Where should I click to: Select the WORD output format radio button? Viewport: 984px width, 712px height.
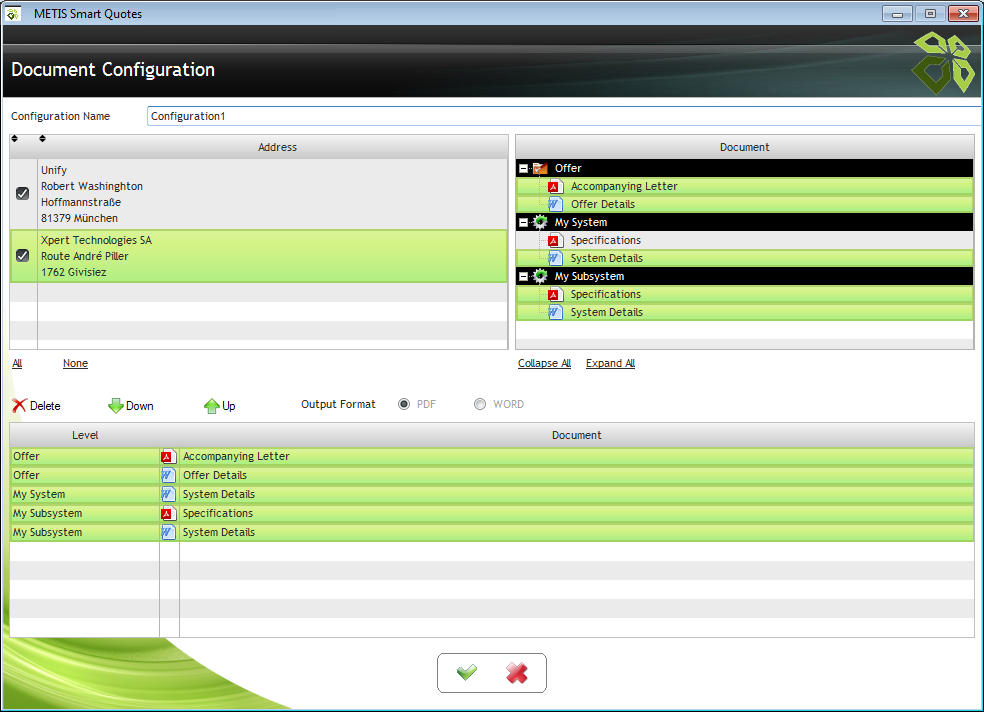pyautogui.click(x=480, y=404)
